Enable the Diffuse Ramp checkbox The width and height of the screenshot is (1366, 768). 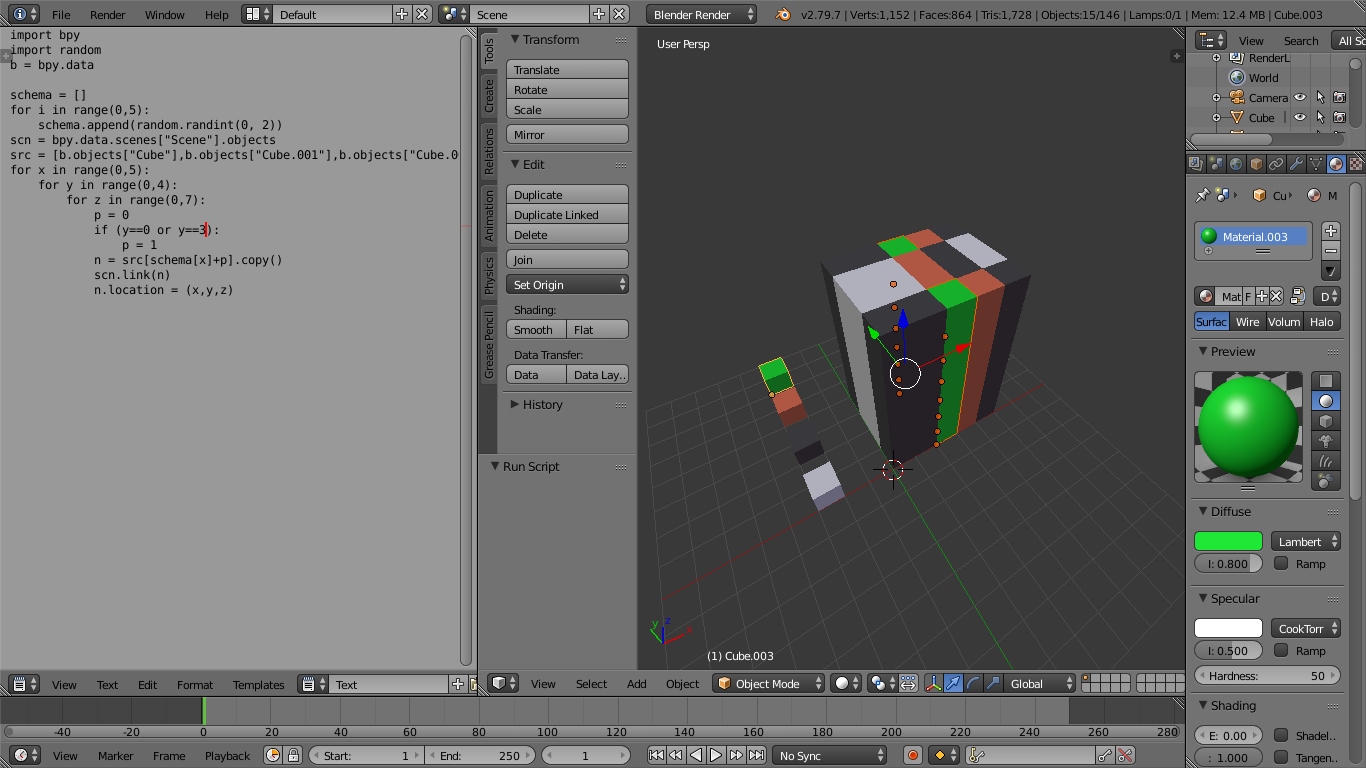coord(1281,564)
